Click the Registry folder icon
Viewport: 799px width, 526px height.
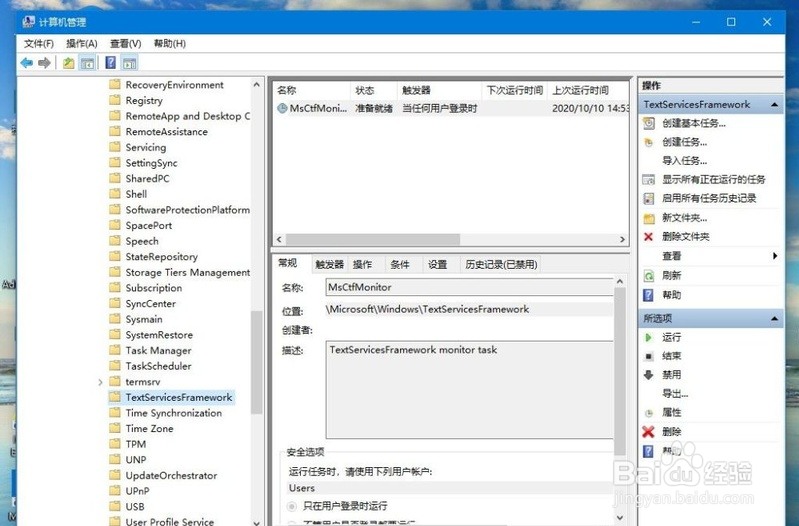(x=115, y=100)
